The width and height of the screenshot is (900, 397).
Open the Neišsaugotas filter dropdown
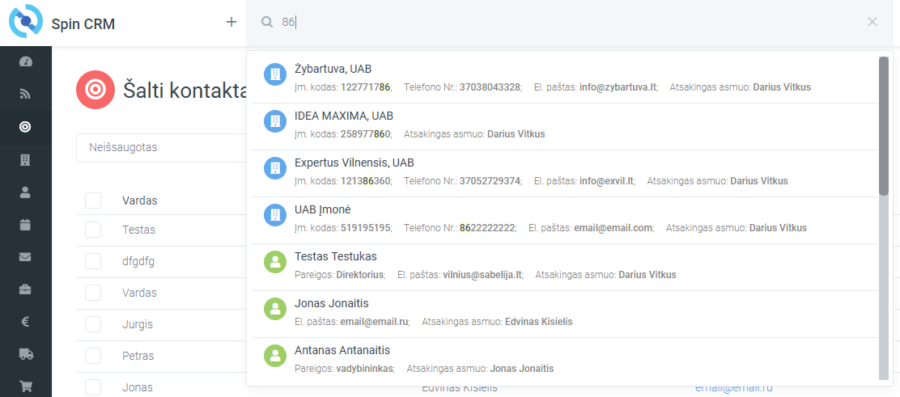click(x=161, y=148)
